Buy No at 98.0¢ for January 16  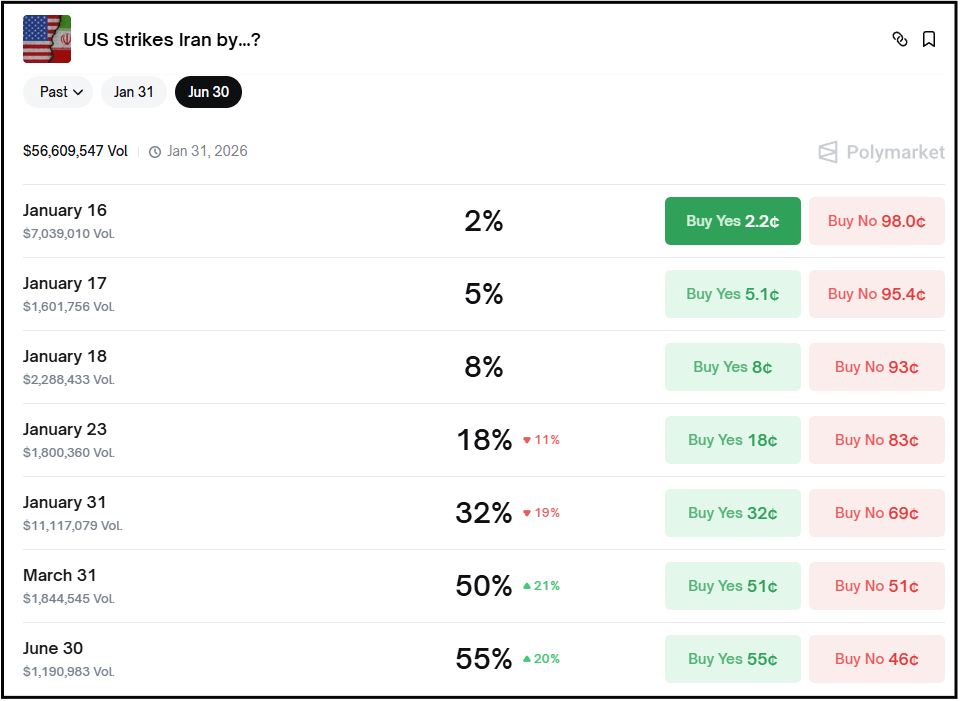876,221
